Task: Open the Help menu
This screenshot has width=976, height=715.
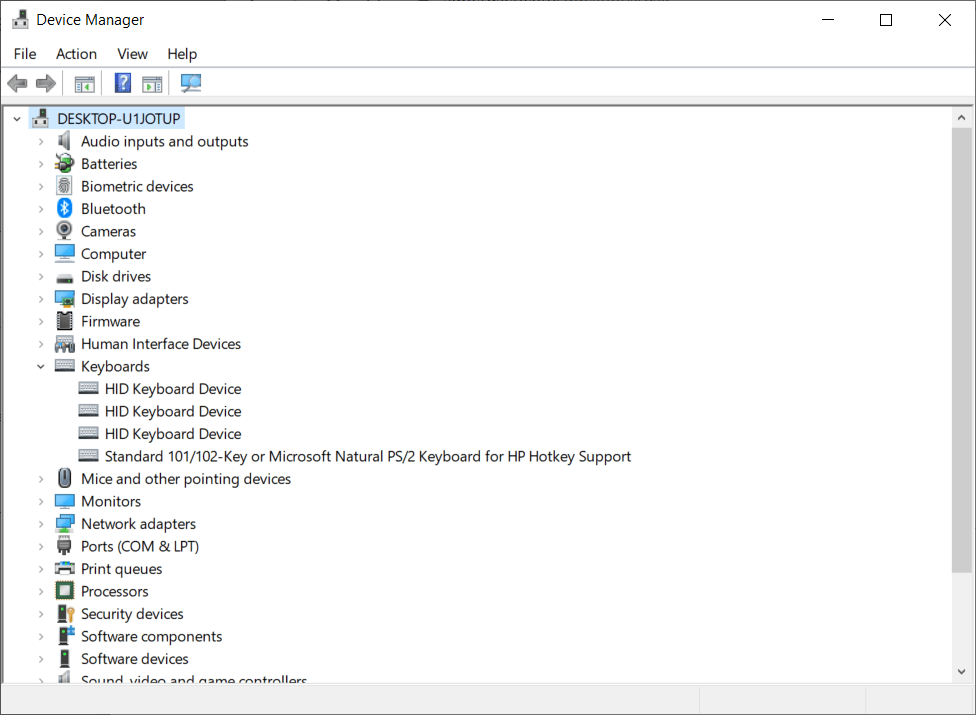Action: pos(182,54)
